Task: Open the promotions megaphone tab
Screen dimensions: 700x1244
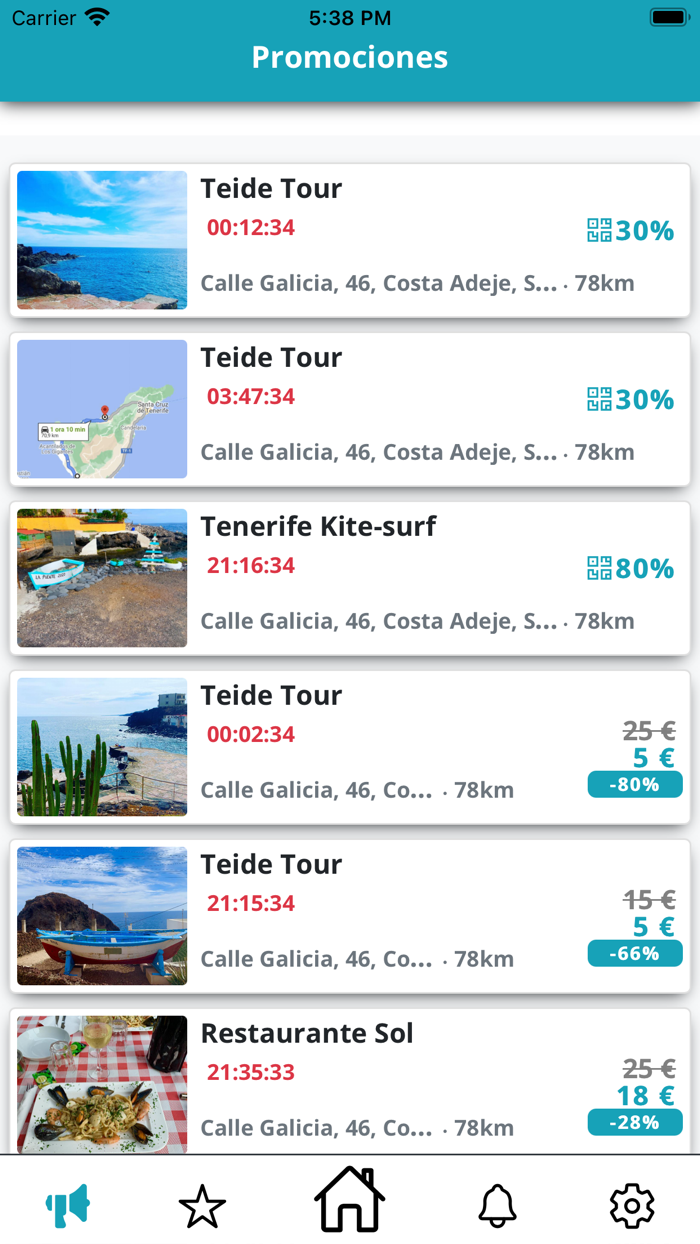Action: click(68, 1205)
